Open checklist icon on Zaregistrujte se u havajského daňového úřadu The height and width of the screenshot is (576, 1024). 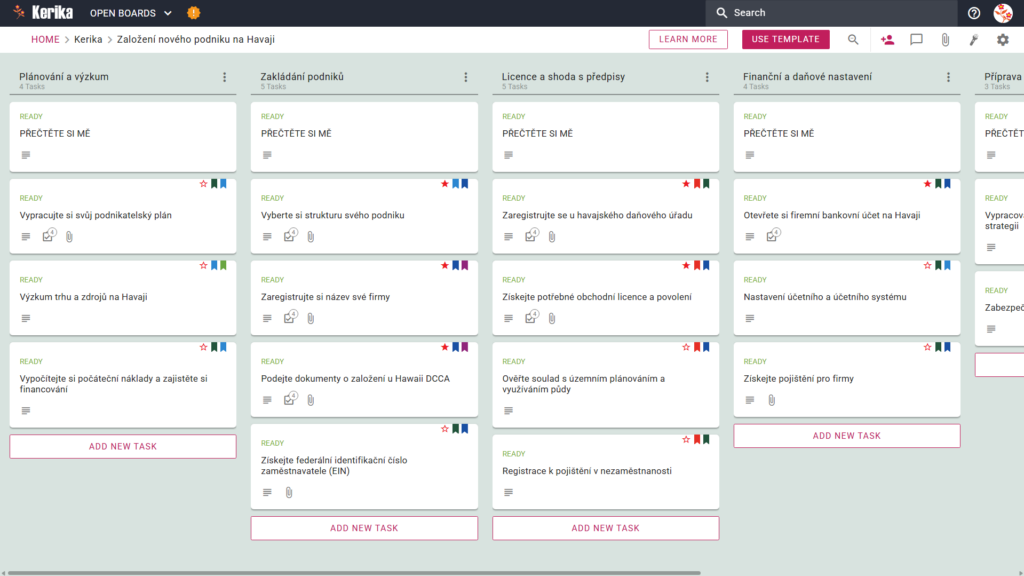click(x=532, y=235)
